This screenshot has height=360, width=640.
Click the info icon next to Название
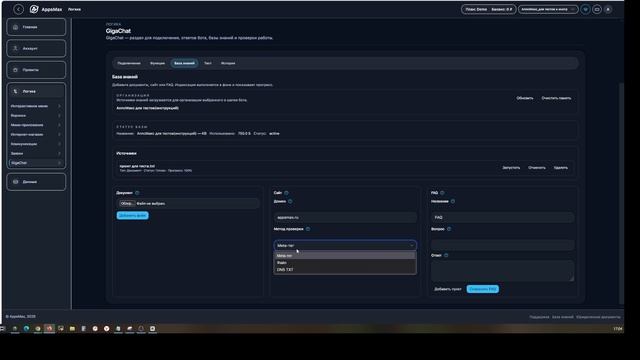point(453,201)
